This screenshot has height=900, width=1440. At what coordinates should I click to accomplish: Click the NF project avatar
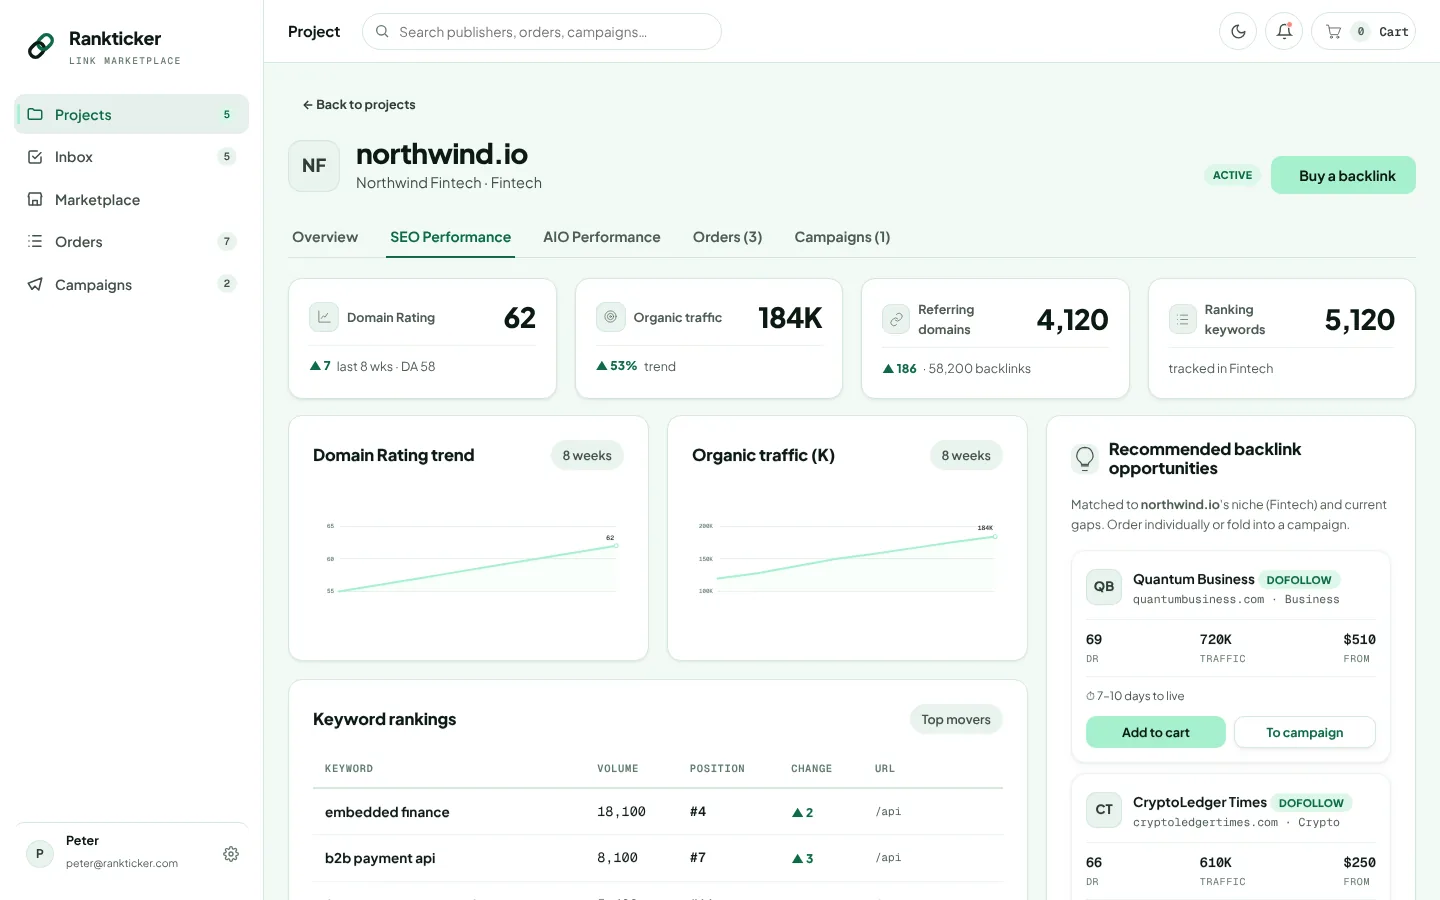click(314, 166)
